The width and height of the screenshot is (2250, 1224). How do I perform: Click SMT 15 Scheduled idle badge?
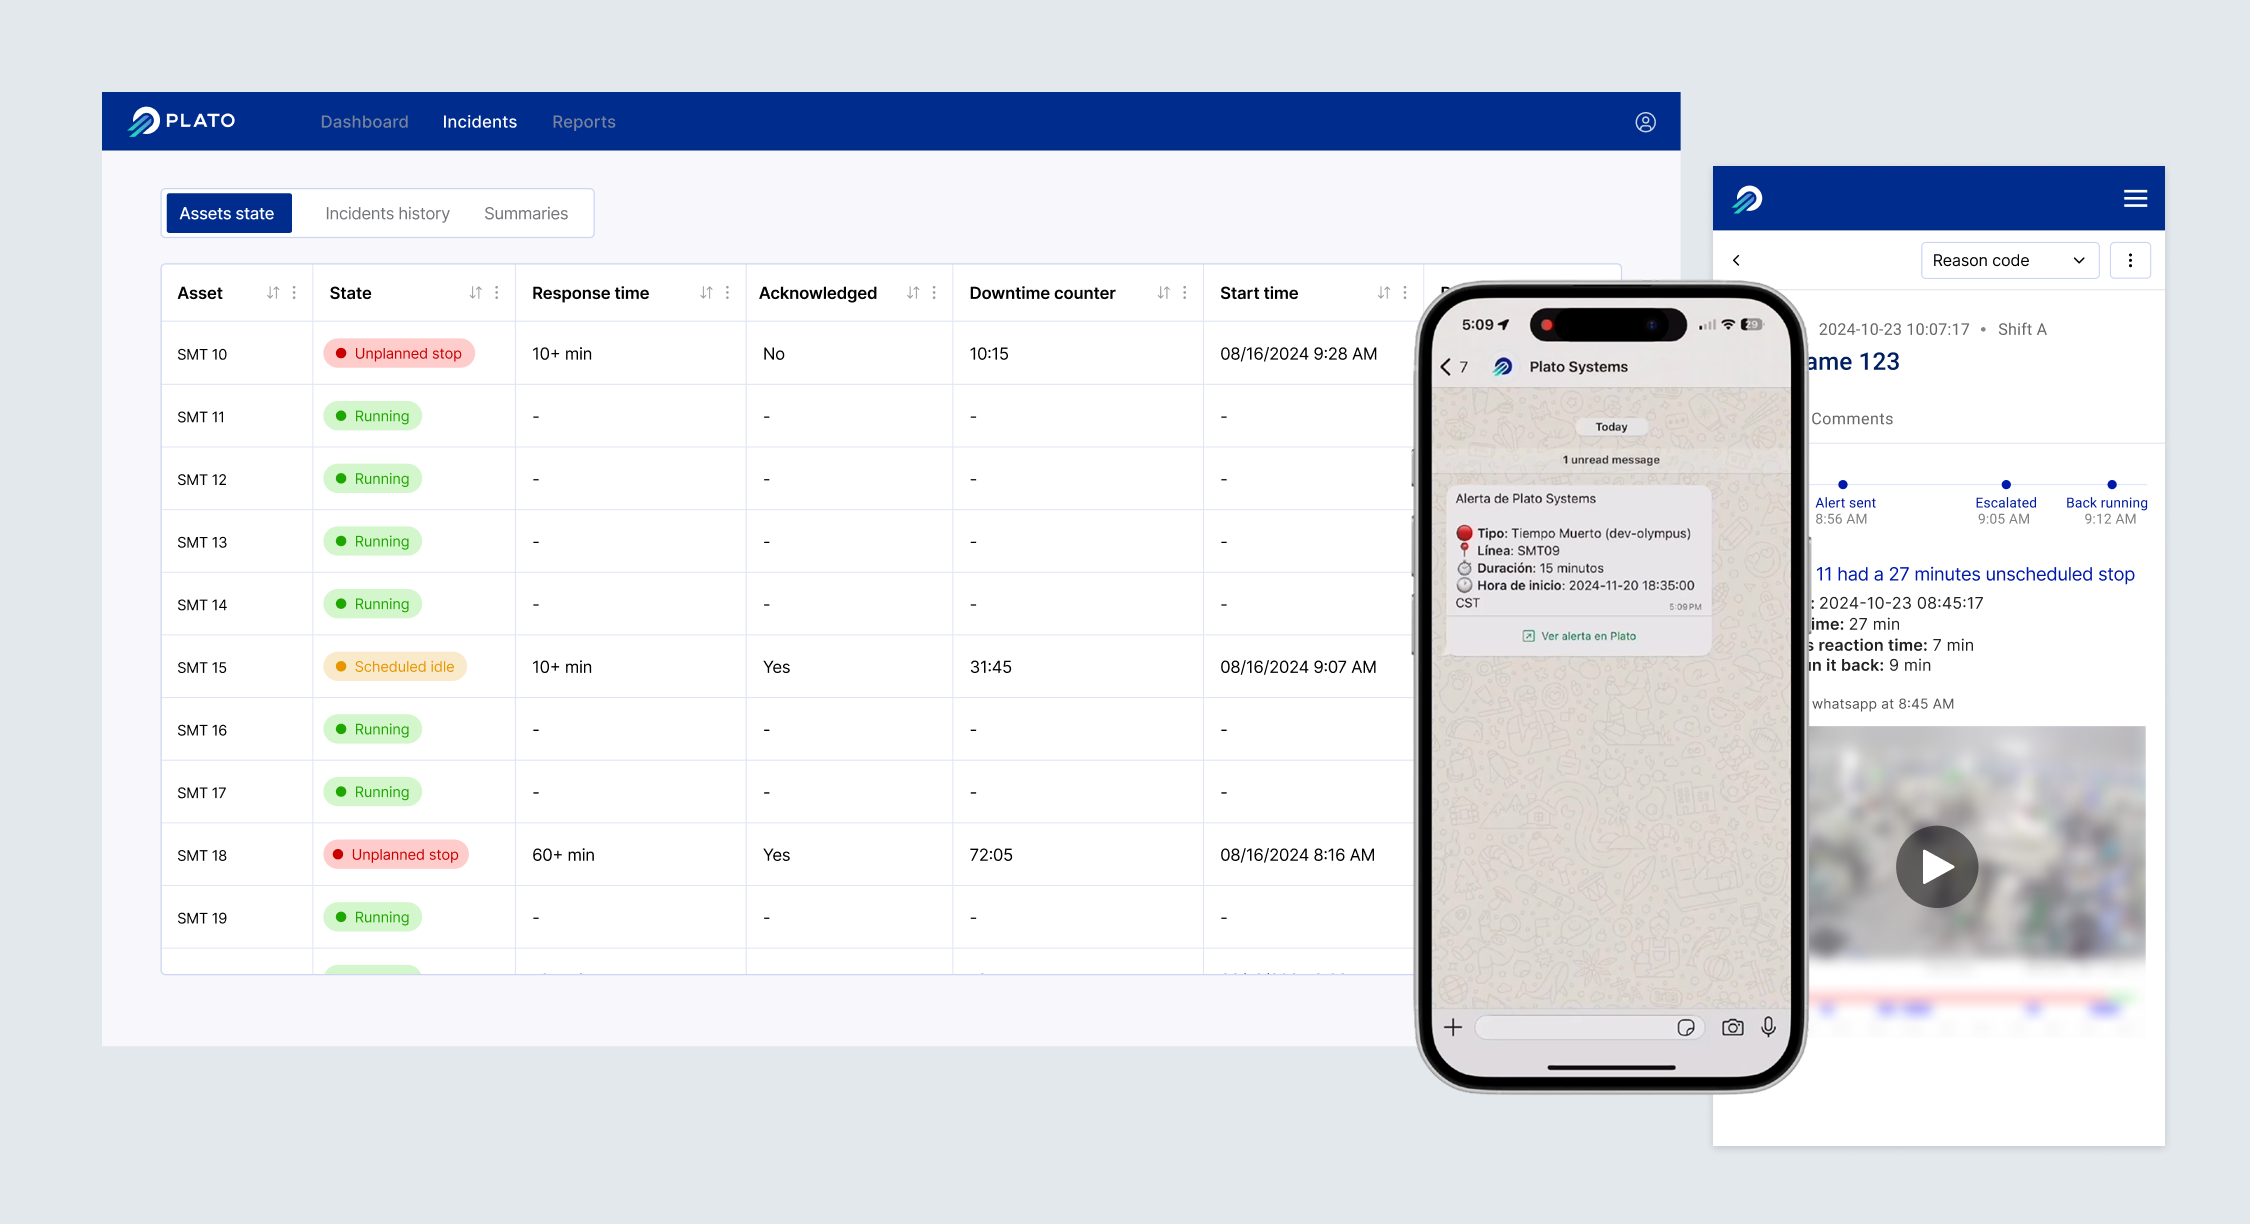pyautogui.click(x=395, y=666)
